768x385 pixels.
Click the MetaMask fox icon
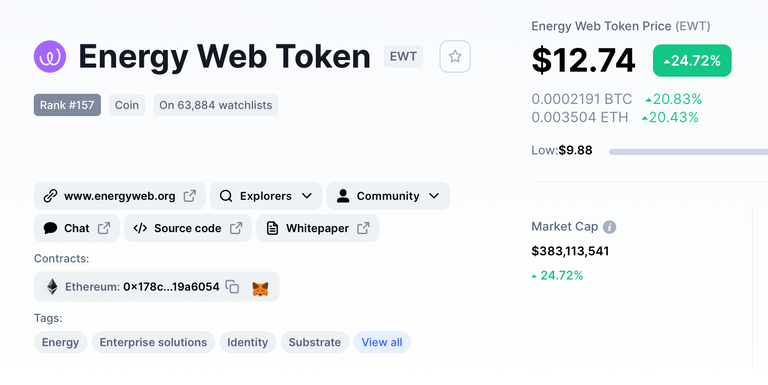click(260, 289)
